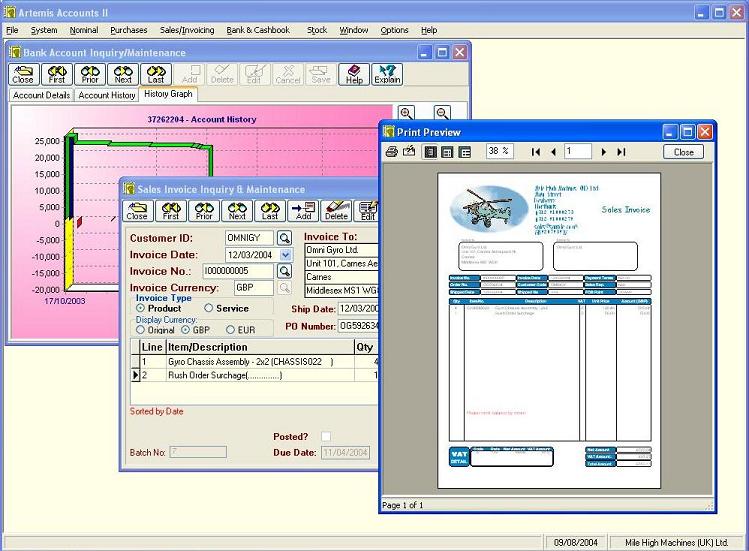Go to next page in Print Preview

(603, 152)
